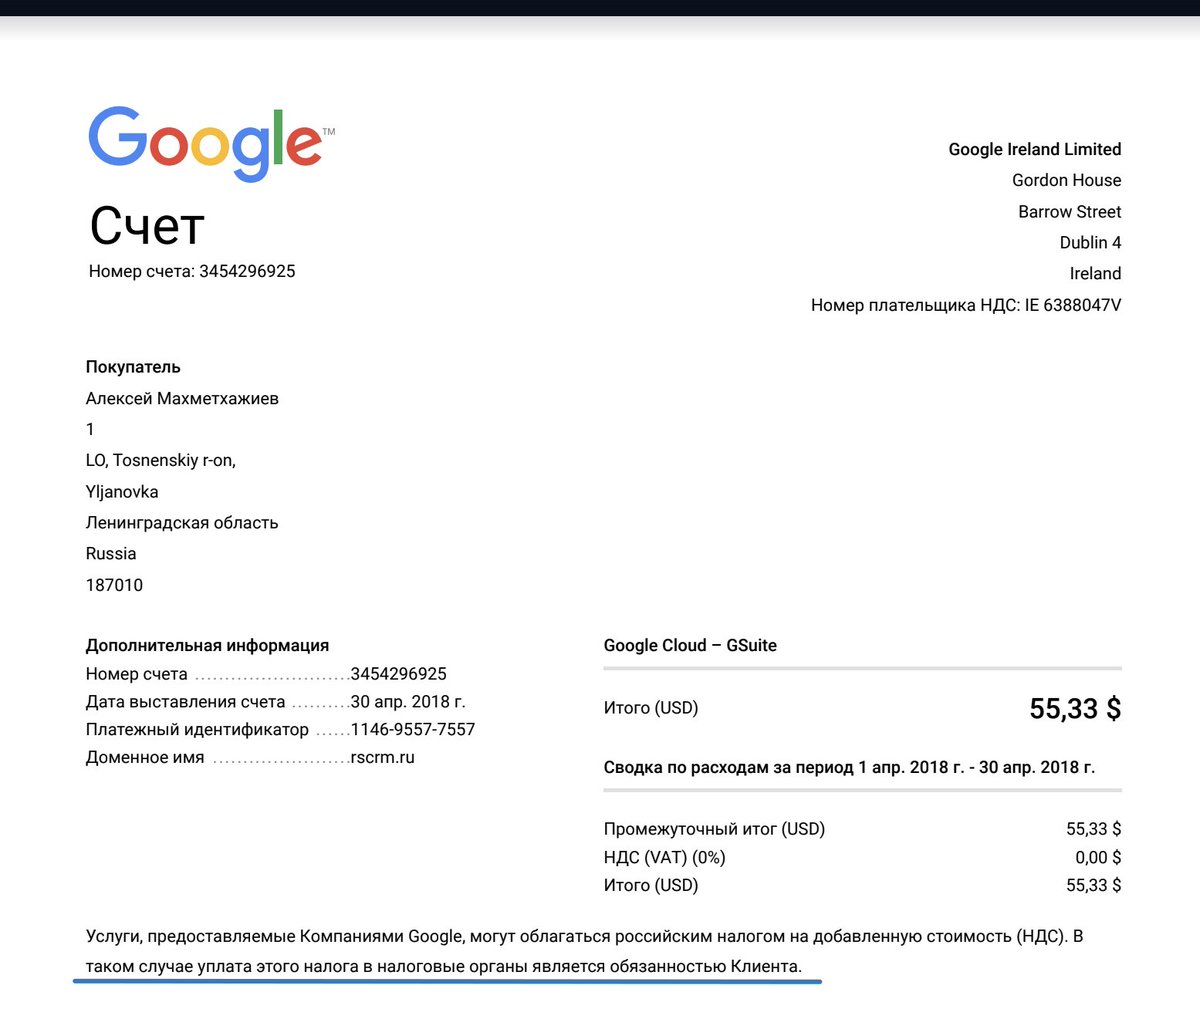Select VAT amount '0,00 $'

pos(1098,857)
